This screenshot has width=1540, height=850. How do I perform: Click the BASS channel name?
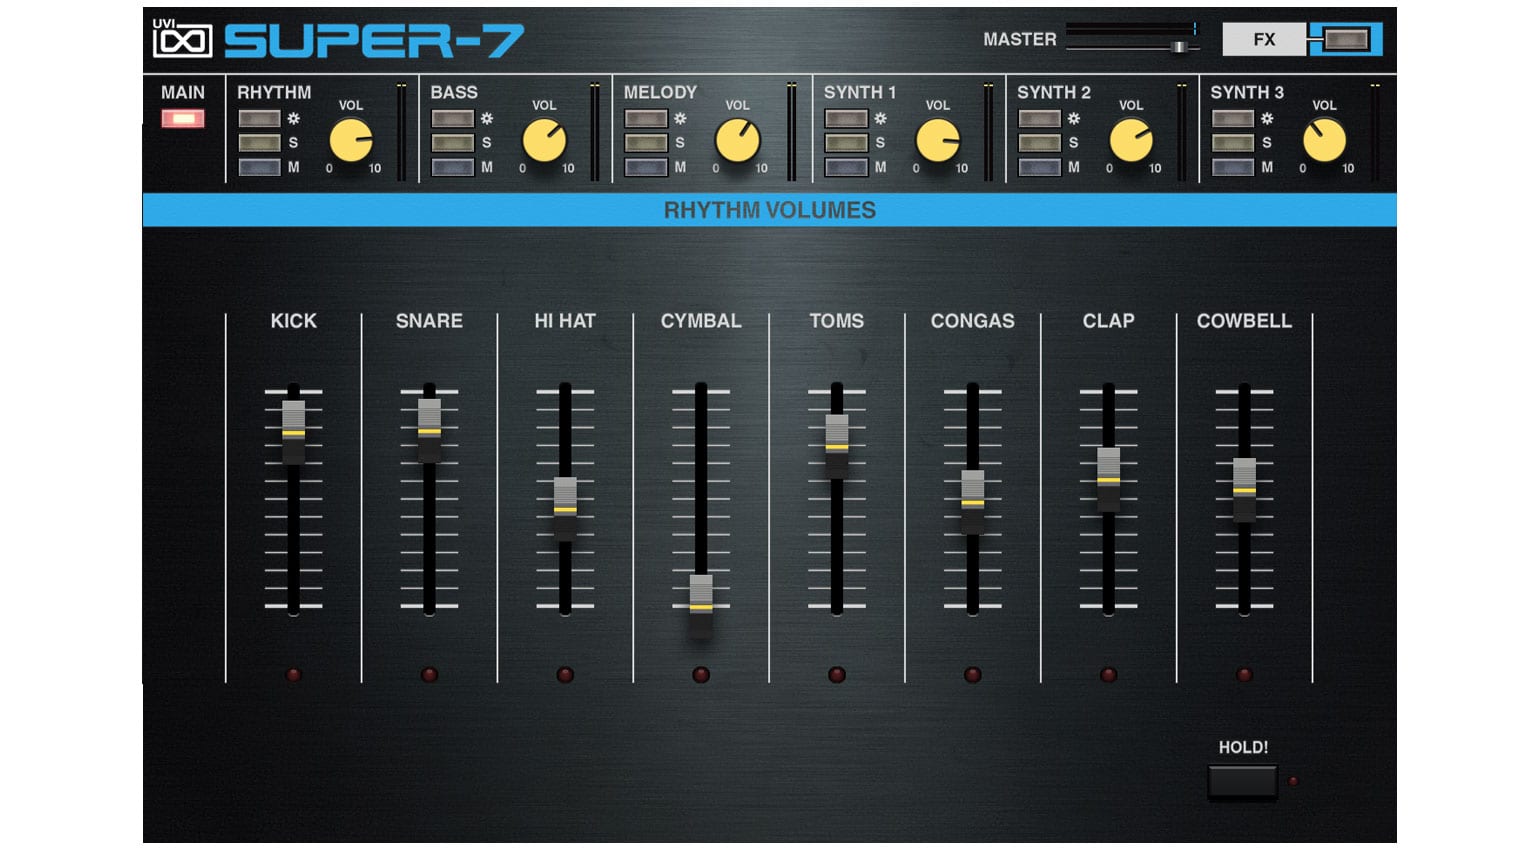454,92
